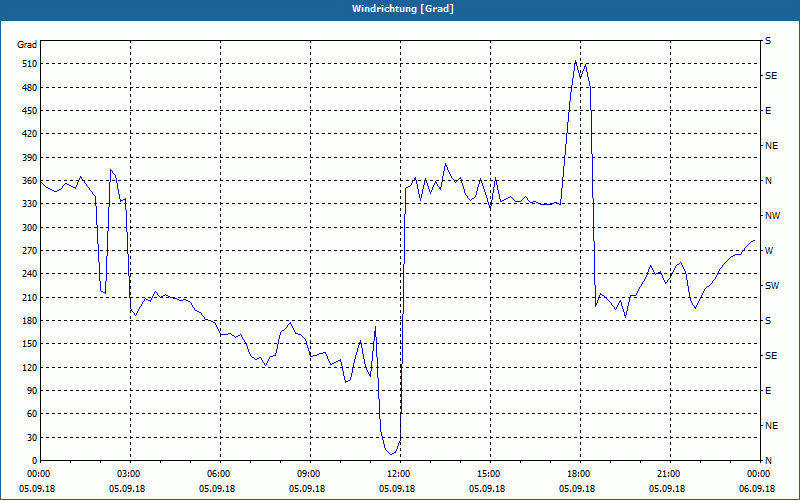Screen dimensions: 800x500
Task: Click the "Grad" unit label on the left axis
Action: [27, 45]
